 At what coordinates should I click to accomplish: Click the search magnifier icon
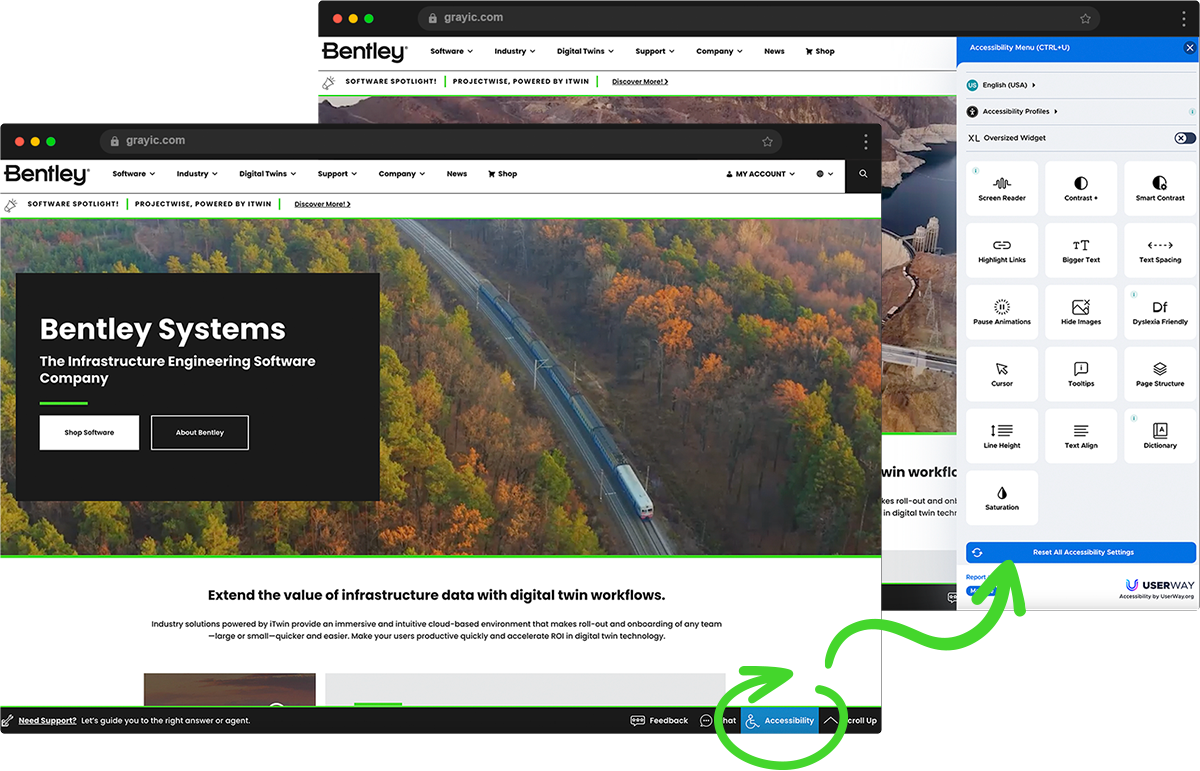point(863,174)
